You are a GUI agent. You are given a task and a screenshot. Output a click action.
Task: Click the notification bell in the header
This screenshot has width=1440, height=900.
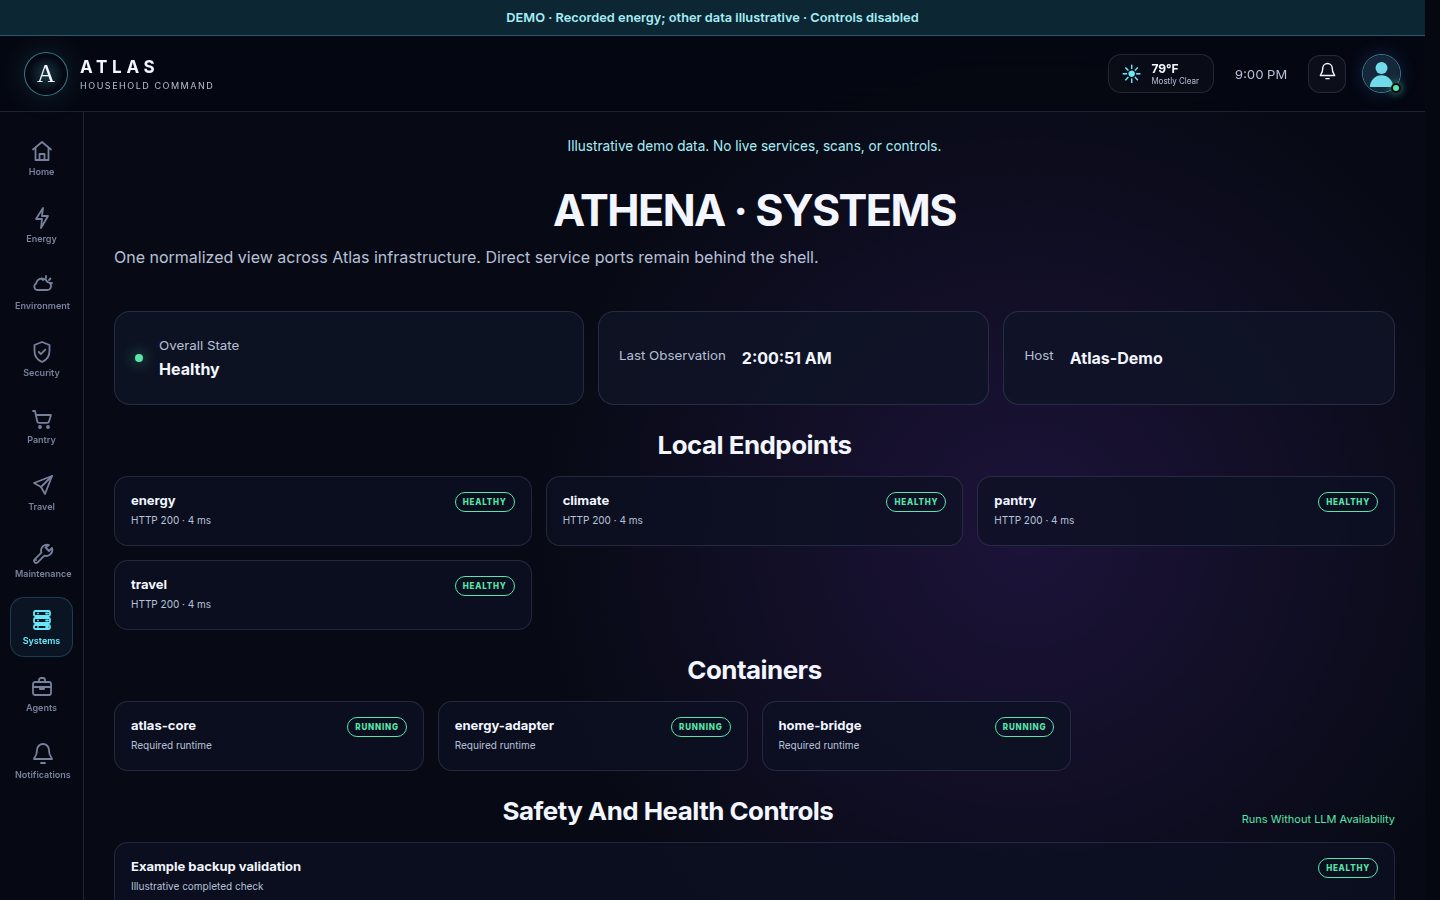(x=1327, y=73)
